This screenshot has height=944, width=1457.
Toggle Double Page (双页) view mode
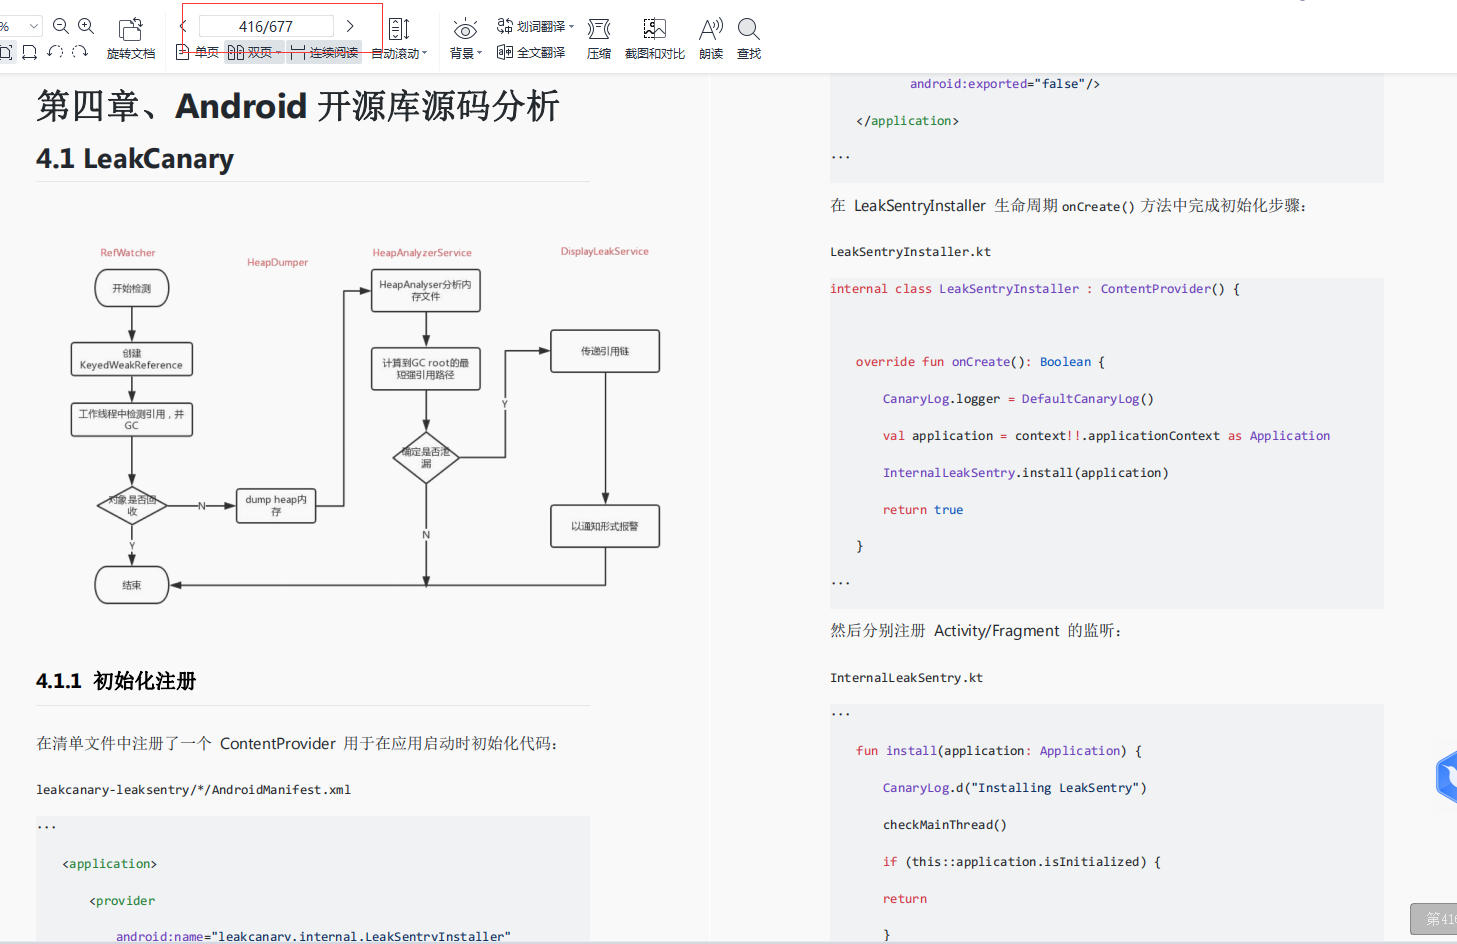252,52
